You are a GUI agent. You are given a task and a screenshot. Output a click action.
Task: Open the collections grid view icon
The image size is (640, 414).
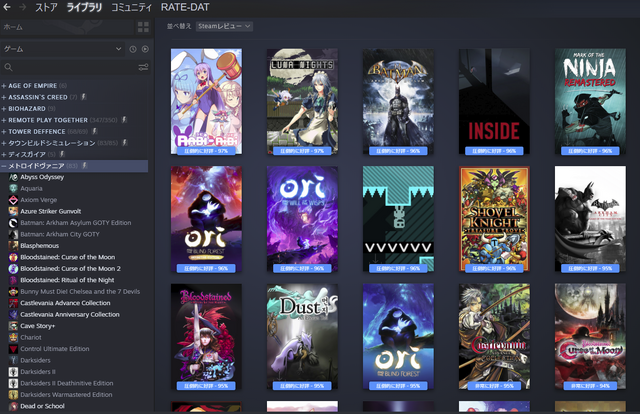pos(142,27)
